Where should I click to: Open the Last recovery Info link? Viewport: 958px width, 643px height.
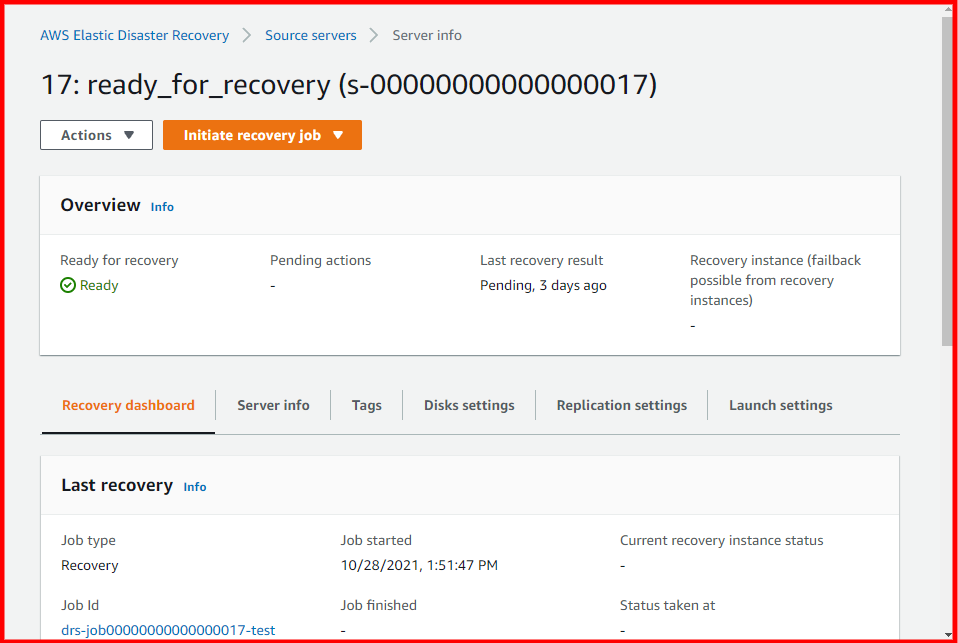coord(195,487)
